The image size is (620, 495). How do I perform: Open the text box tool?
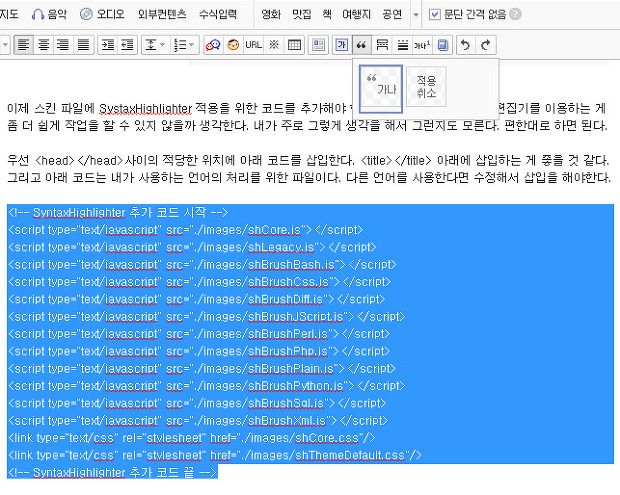pos(342,45)
